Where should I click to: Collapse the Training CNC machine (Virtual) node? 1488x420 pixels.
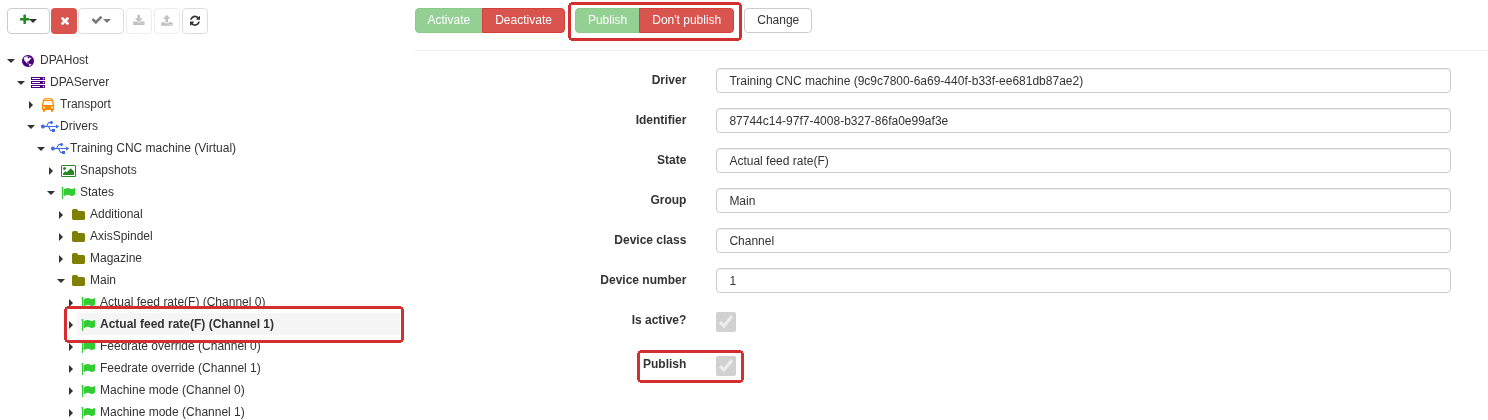coord(41,149)
